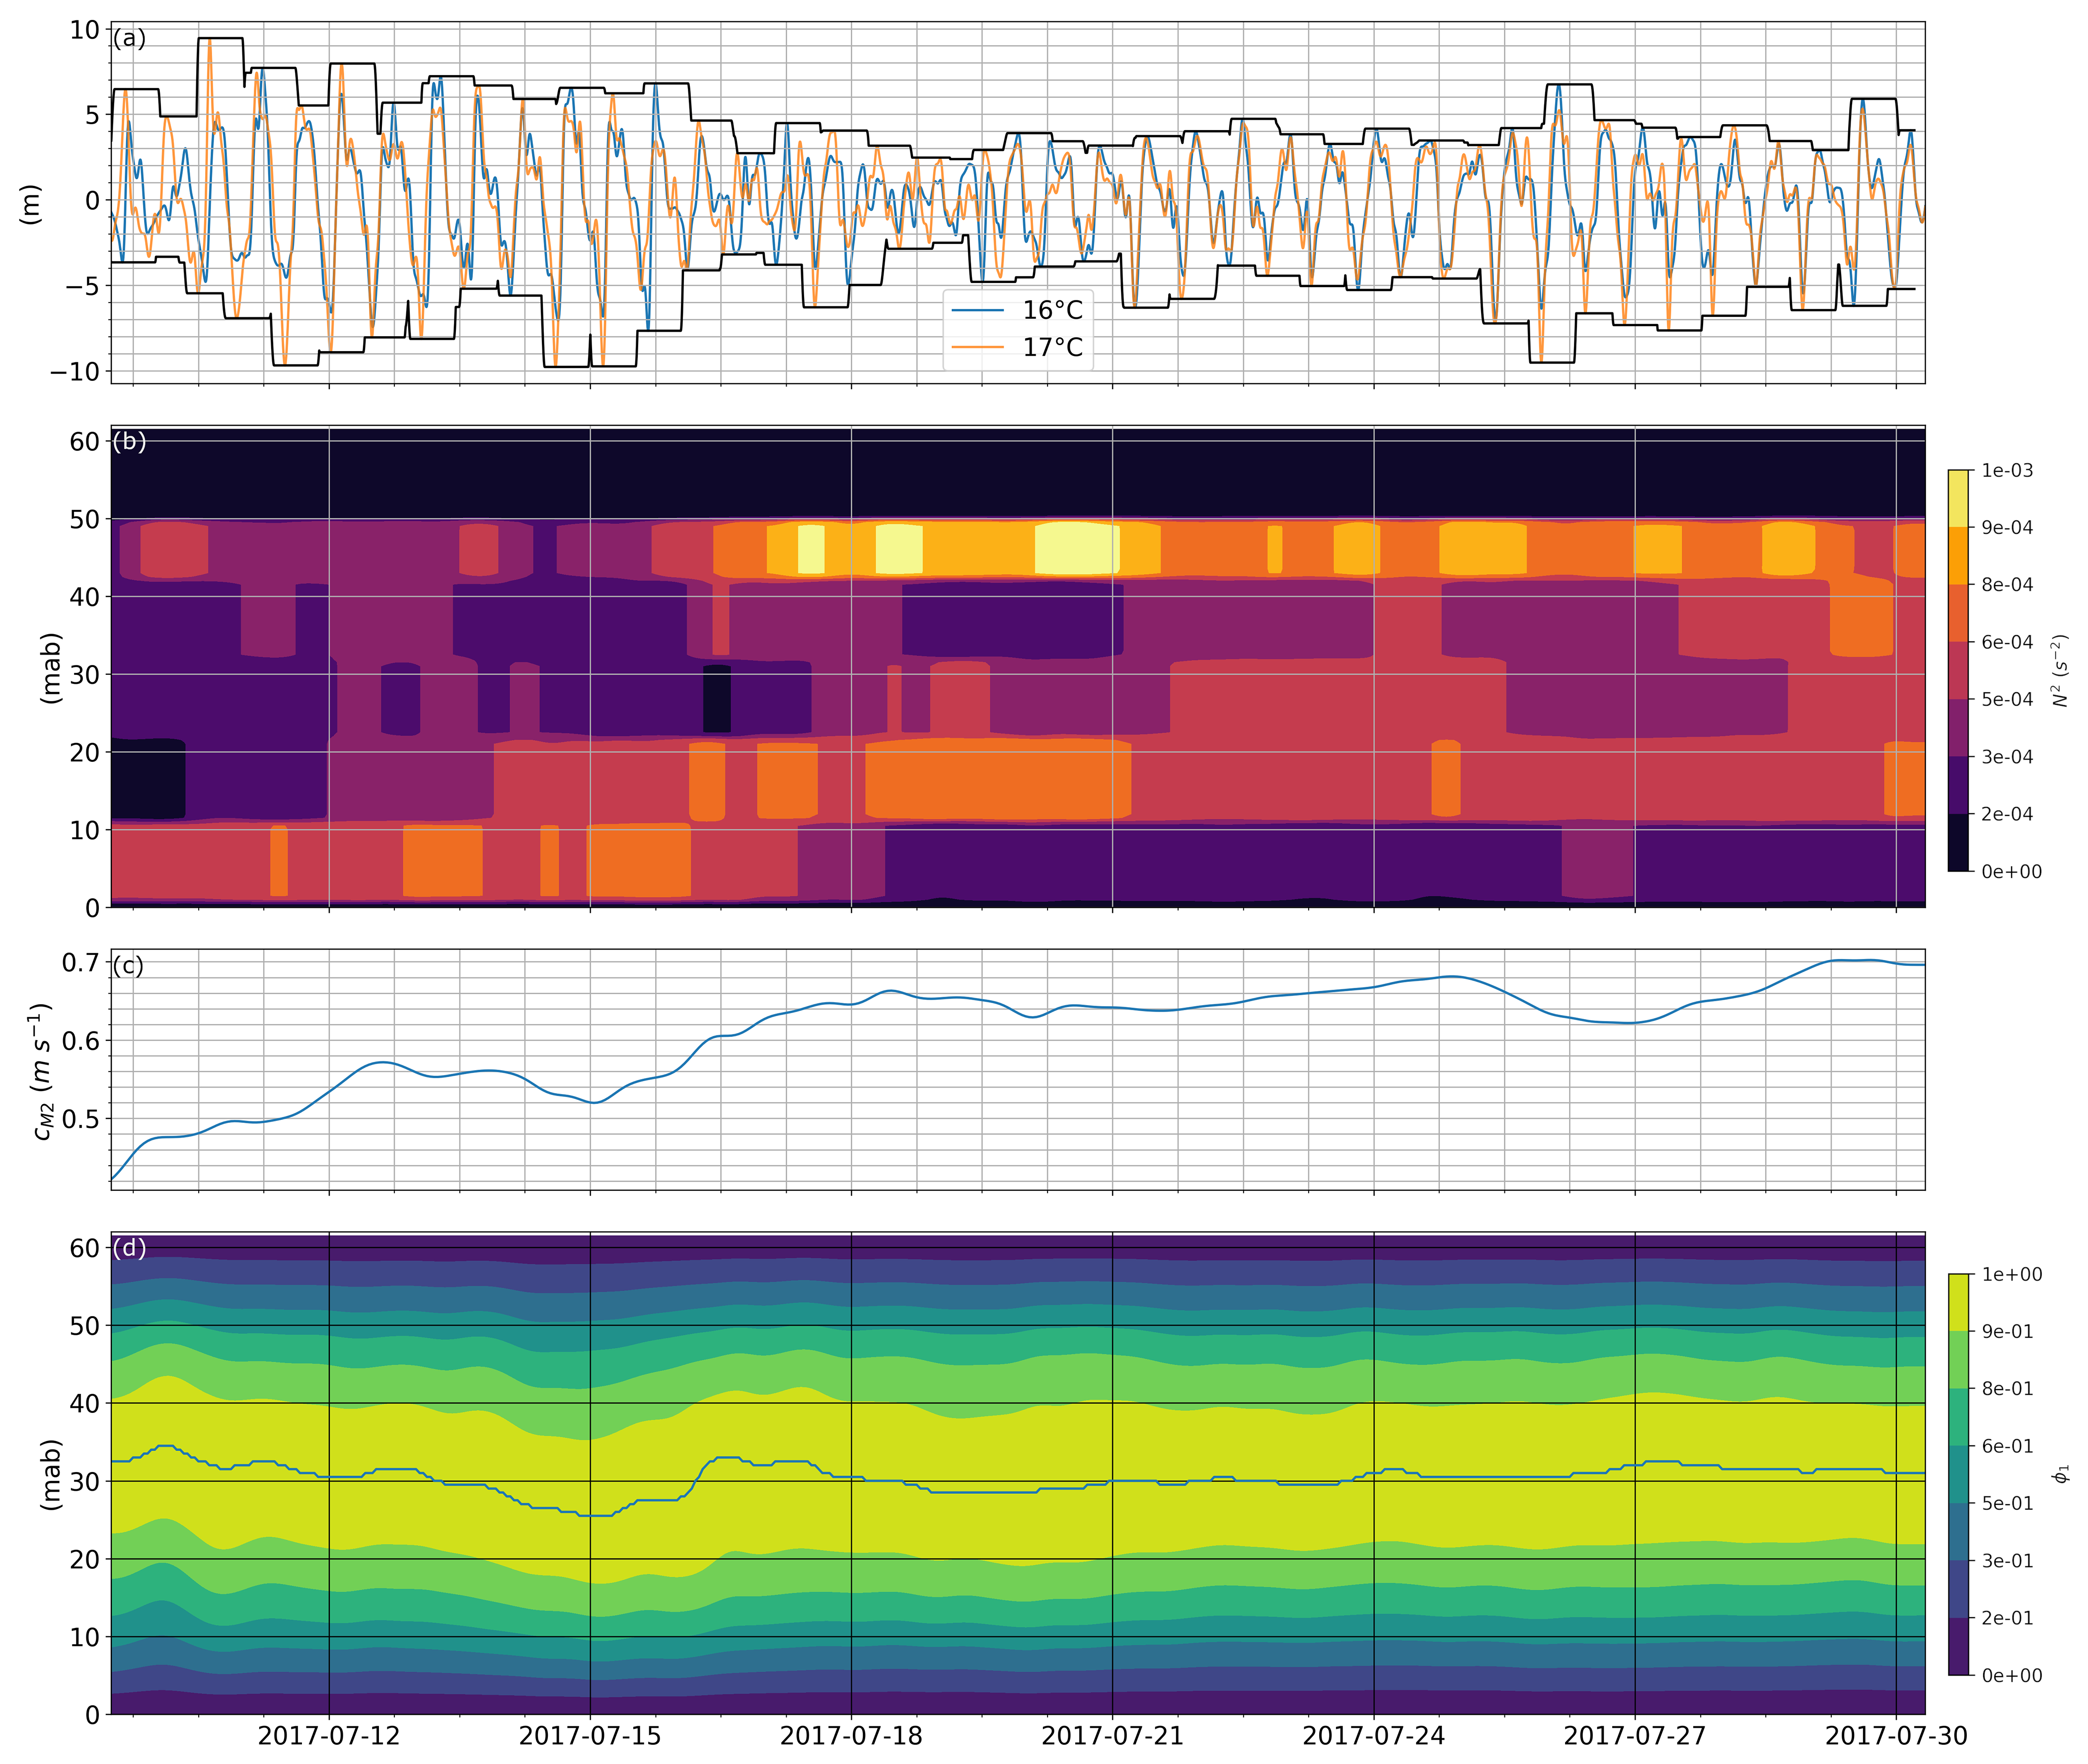Click the c_M2 (m s⁻¹) y-axis label
The width and height of the screenshot is (2088, 1764).
(42, 1072)
